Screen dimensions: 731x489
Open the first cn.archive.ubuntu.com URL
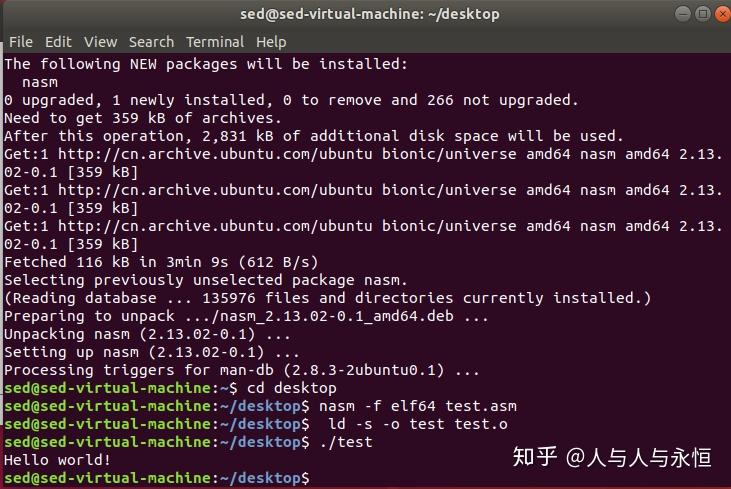(215, 154)
